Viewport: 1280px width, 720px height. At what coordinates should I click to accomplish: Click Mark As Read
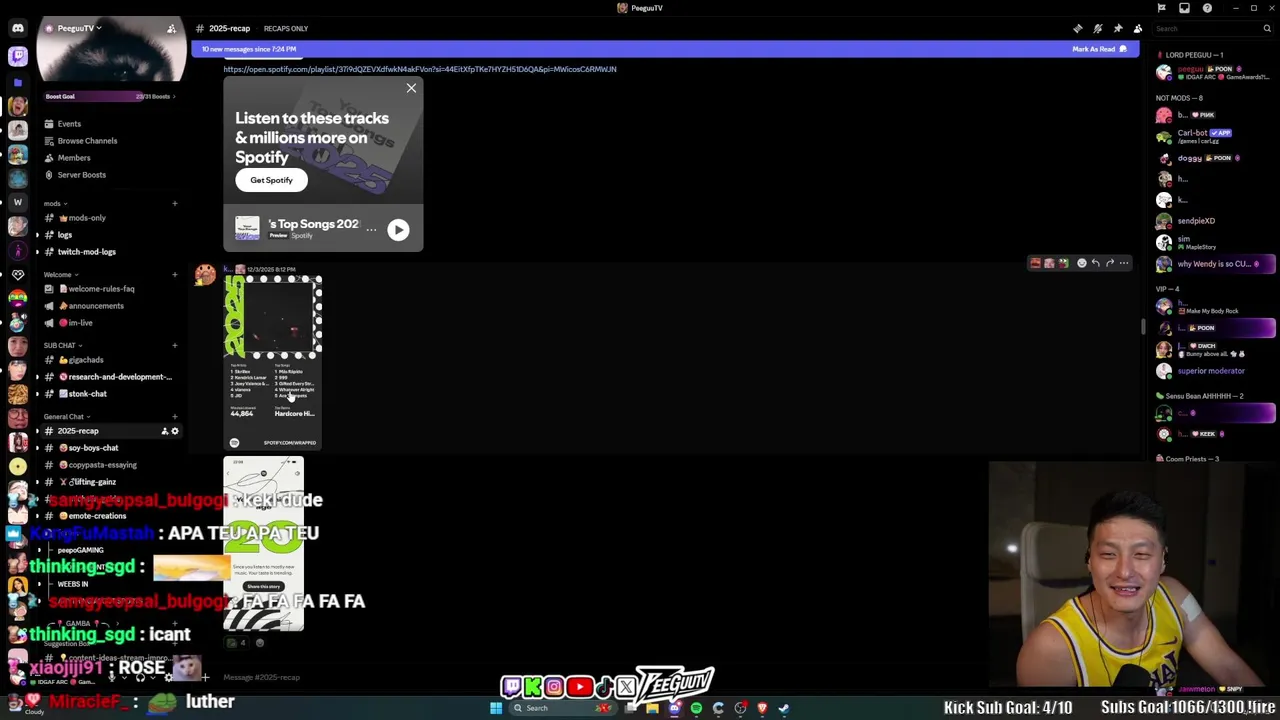(1099, 49)
